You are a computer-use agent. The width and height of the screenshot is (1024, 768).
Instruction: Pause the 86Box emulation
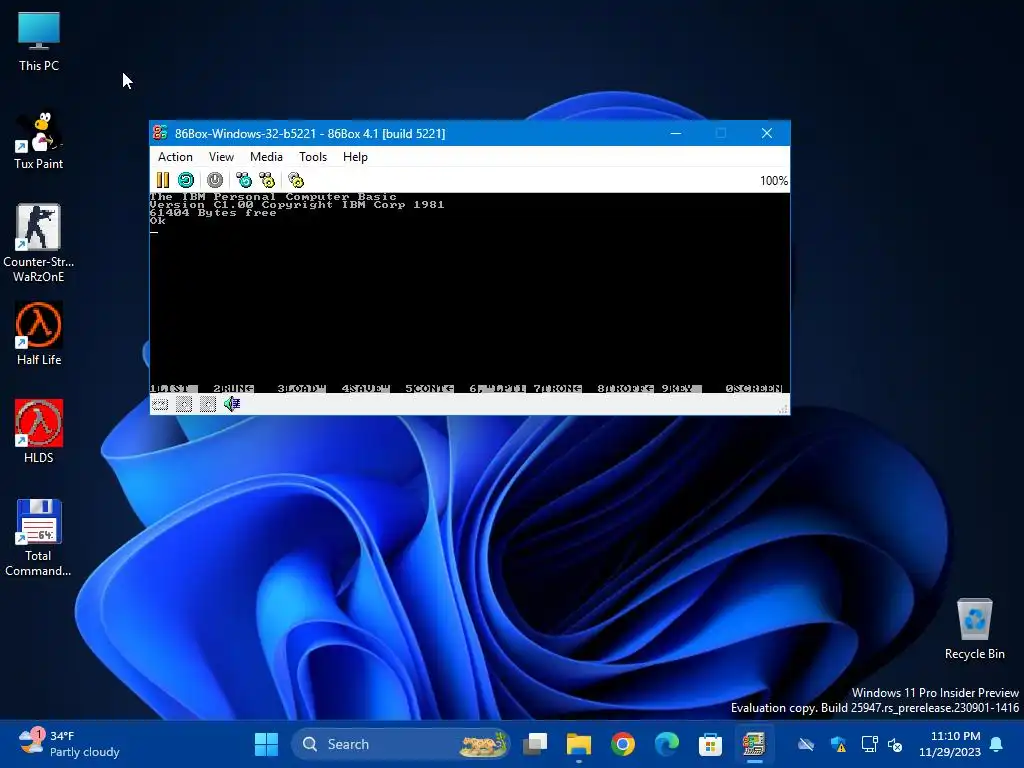tap(163, 180)
